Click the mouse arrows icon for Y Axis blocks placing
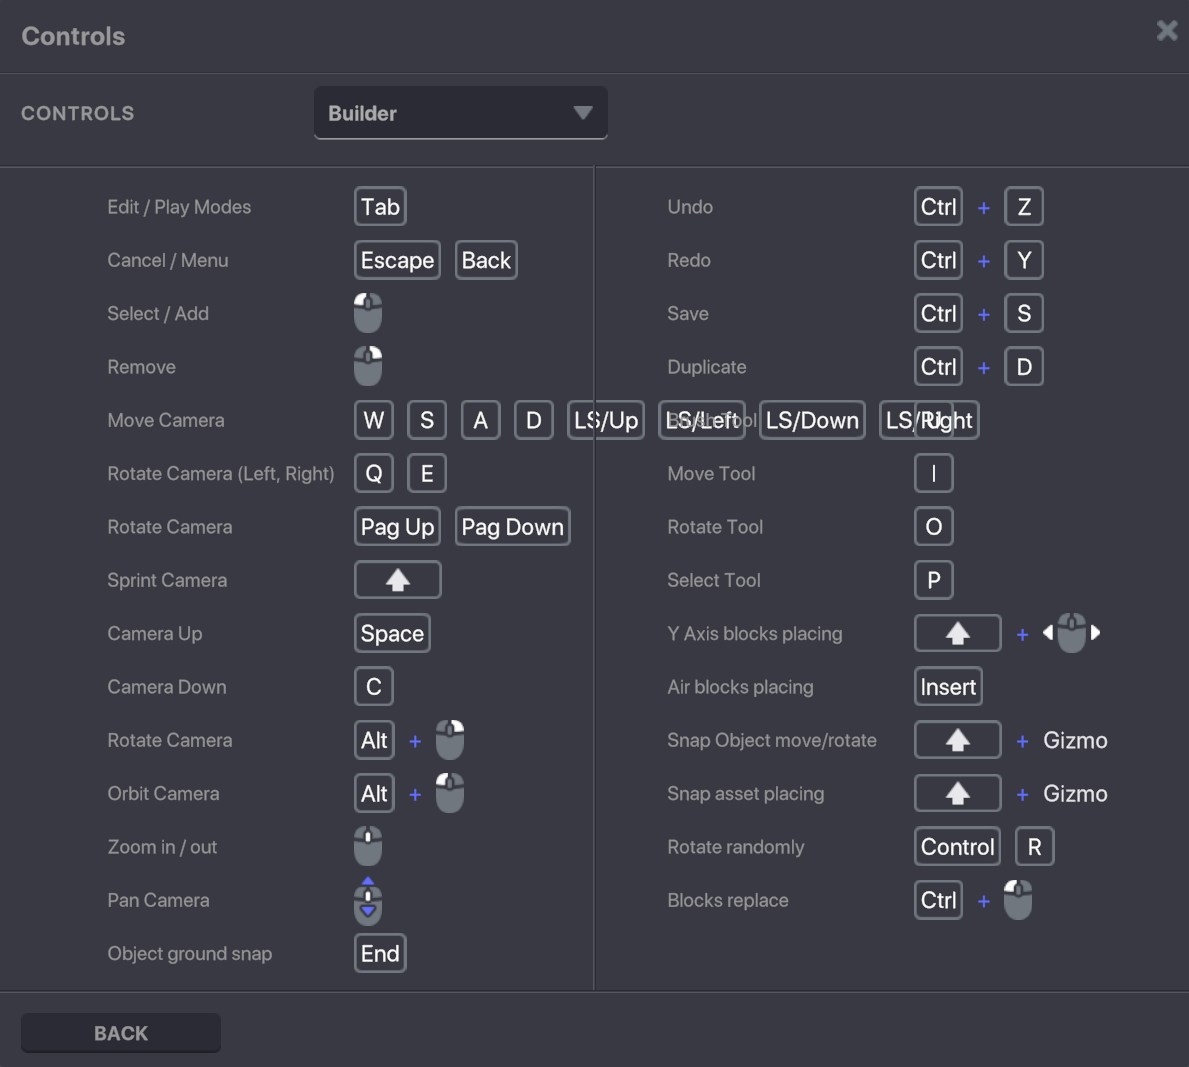Viewport: 1189px width, 1067px height. coord(1071,633)
